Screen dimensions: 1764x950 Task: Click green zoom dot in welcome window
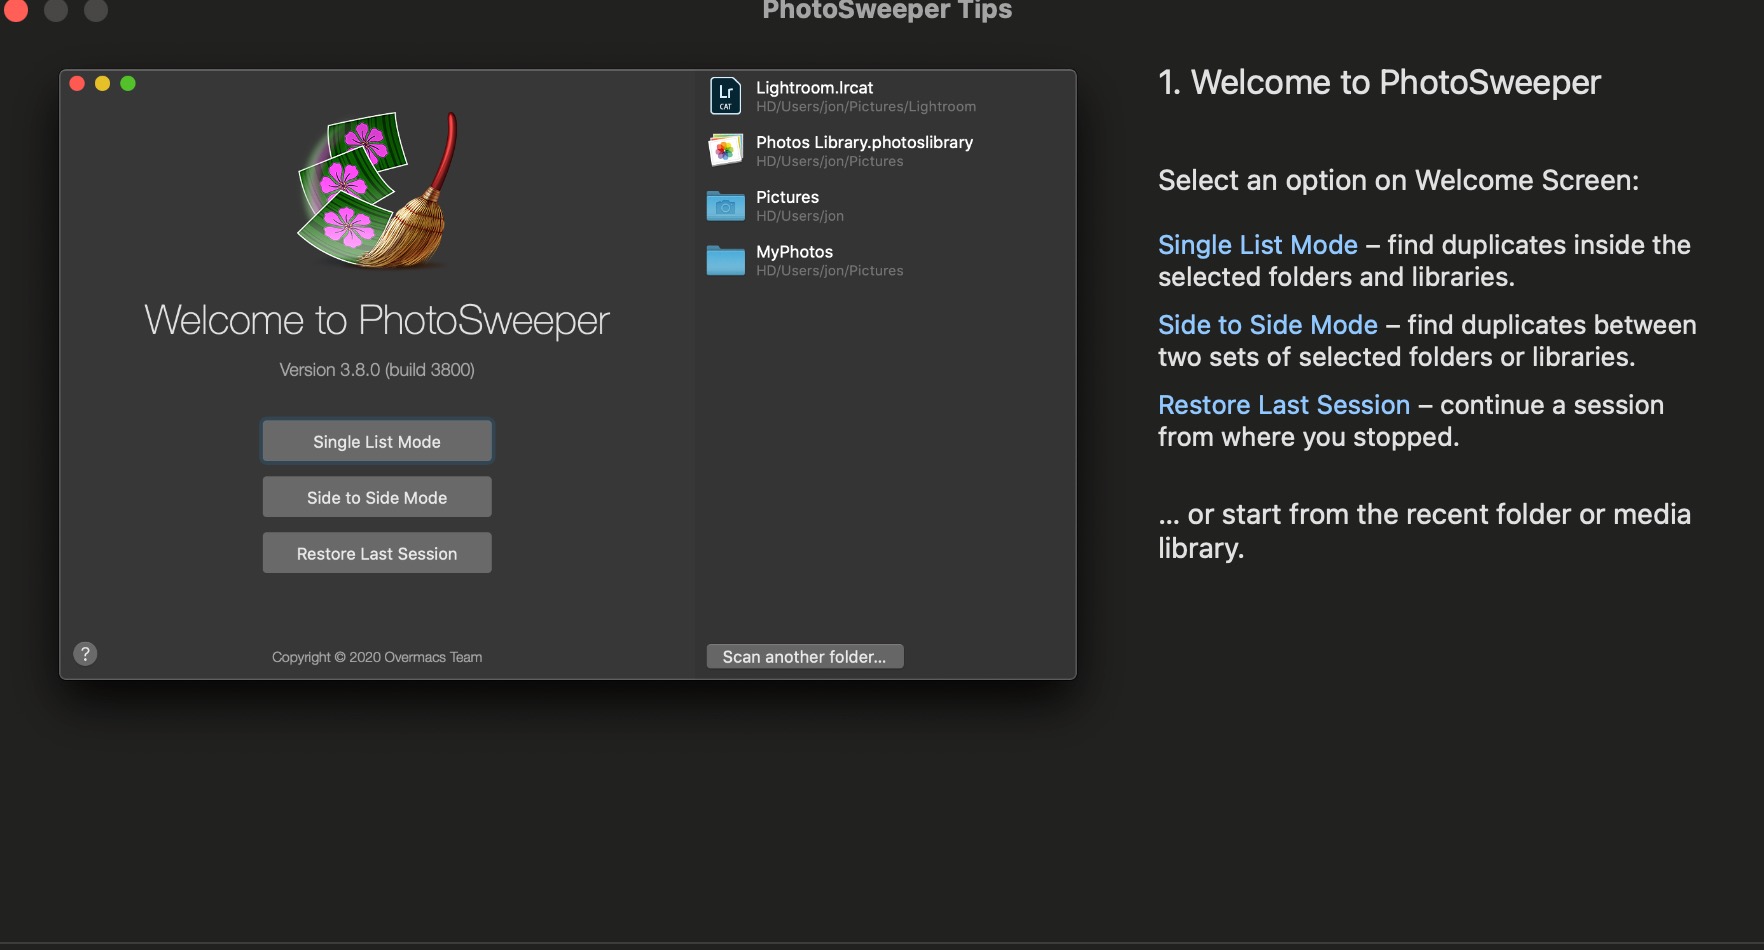[128, 83]
